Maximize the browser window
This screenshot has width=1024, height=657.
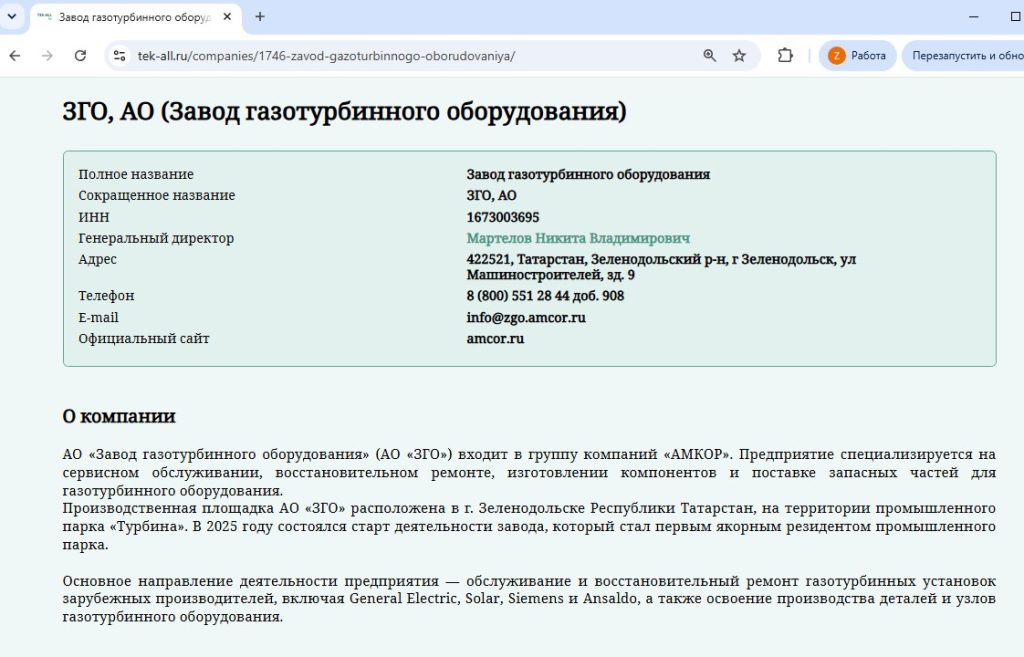click(1016, 17)
